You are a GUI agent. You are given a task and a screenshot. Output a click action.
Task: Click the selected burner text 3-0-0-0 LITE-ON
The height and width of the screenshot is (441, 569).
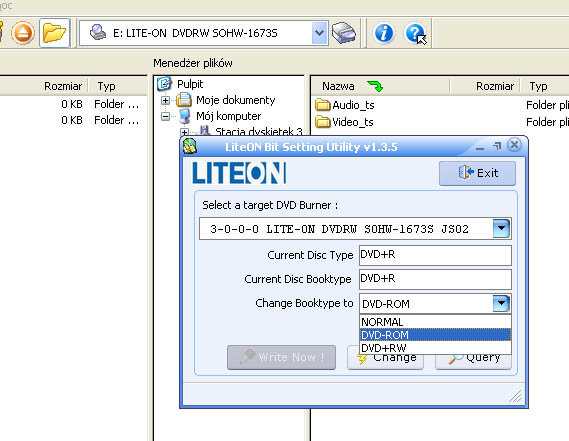point(339,229)
